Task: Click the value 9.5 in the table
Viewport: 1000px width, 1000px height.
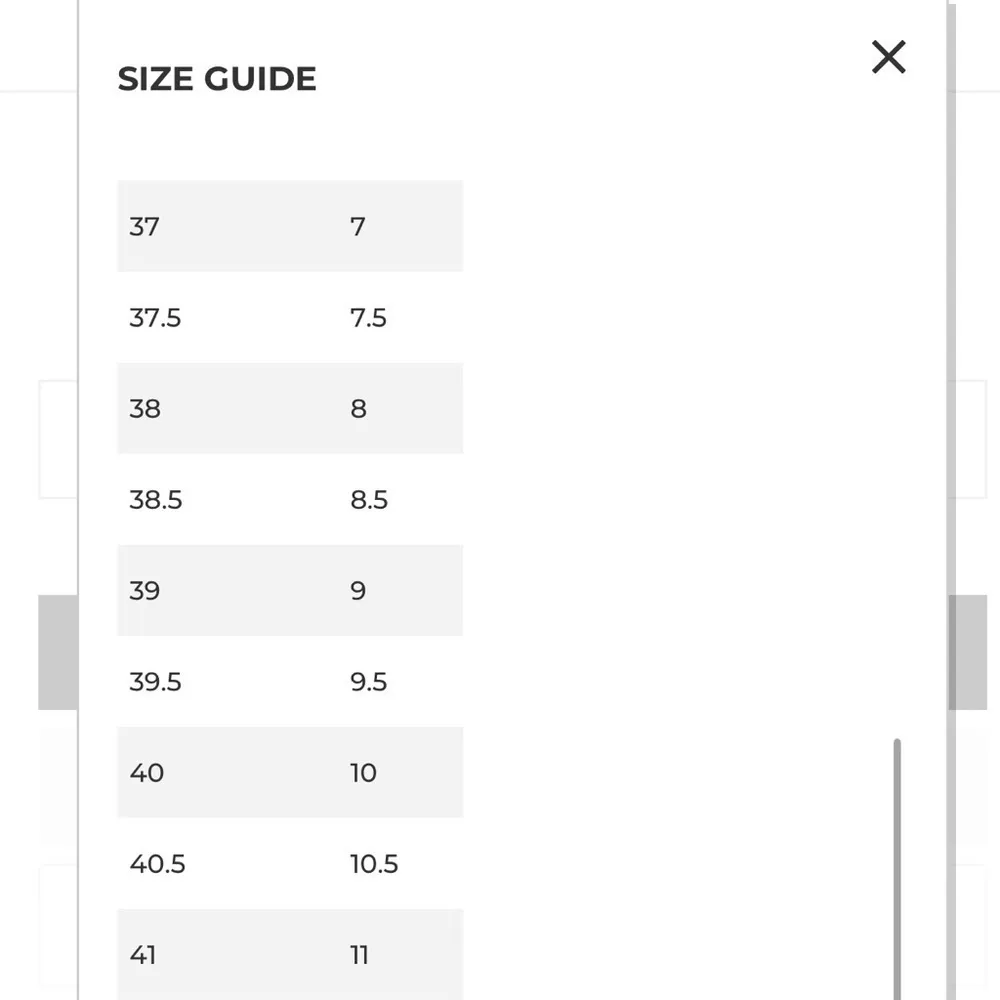Action: [369, 682]
